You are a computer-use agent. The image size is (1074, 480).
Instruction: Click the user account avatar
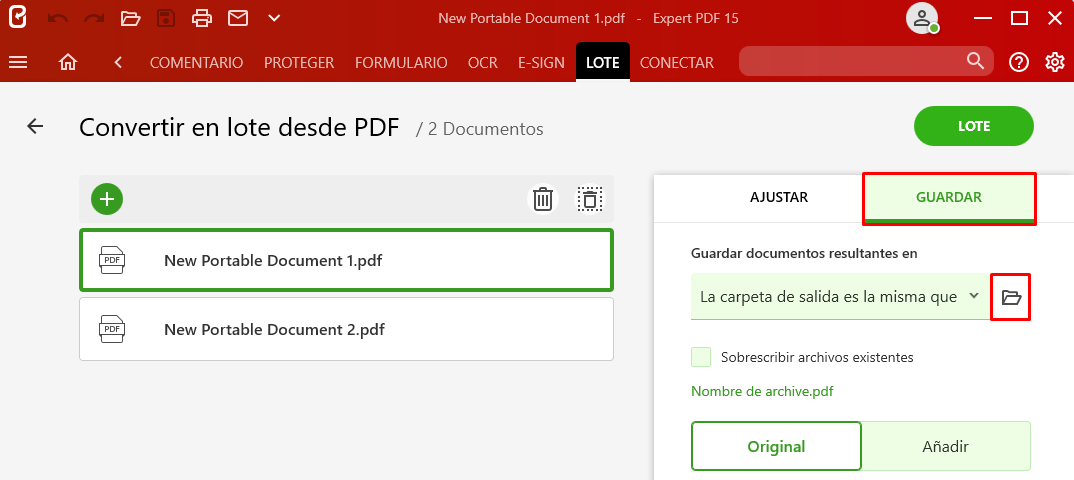point(922,18)
